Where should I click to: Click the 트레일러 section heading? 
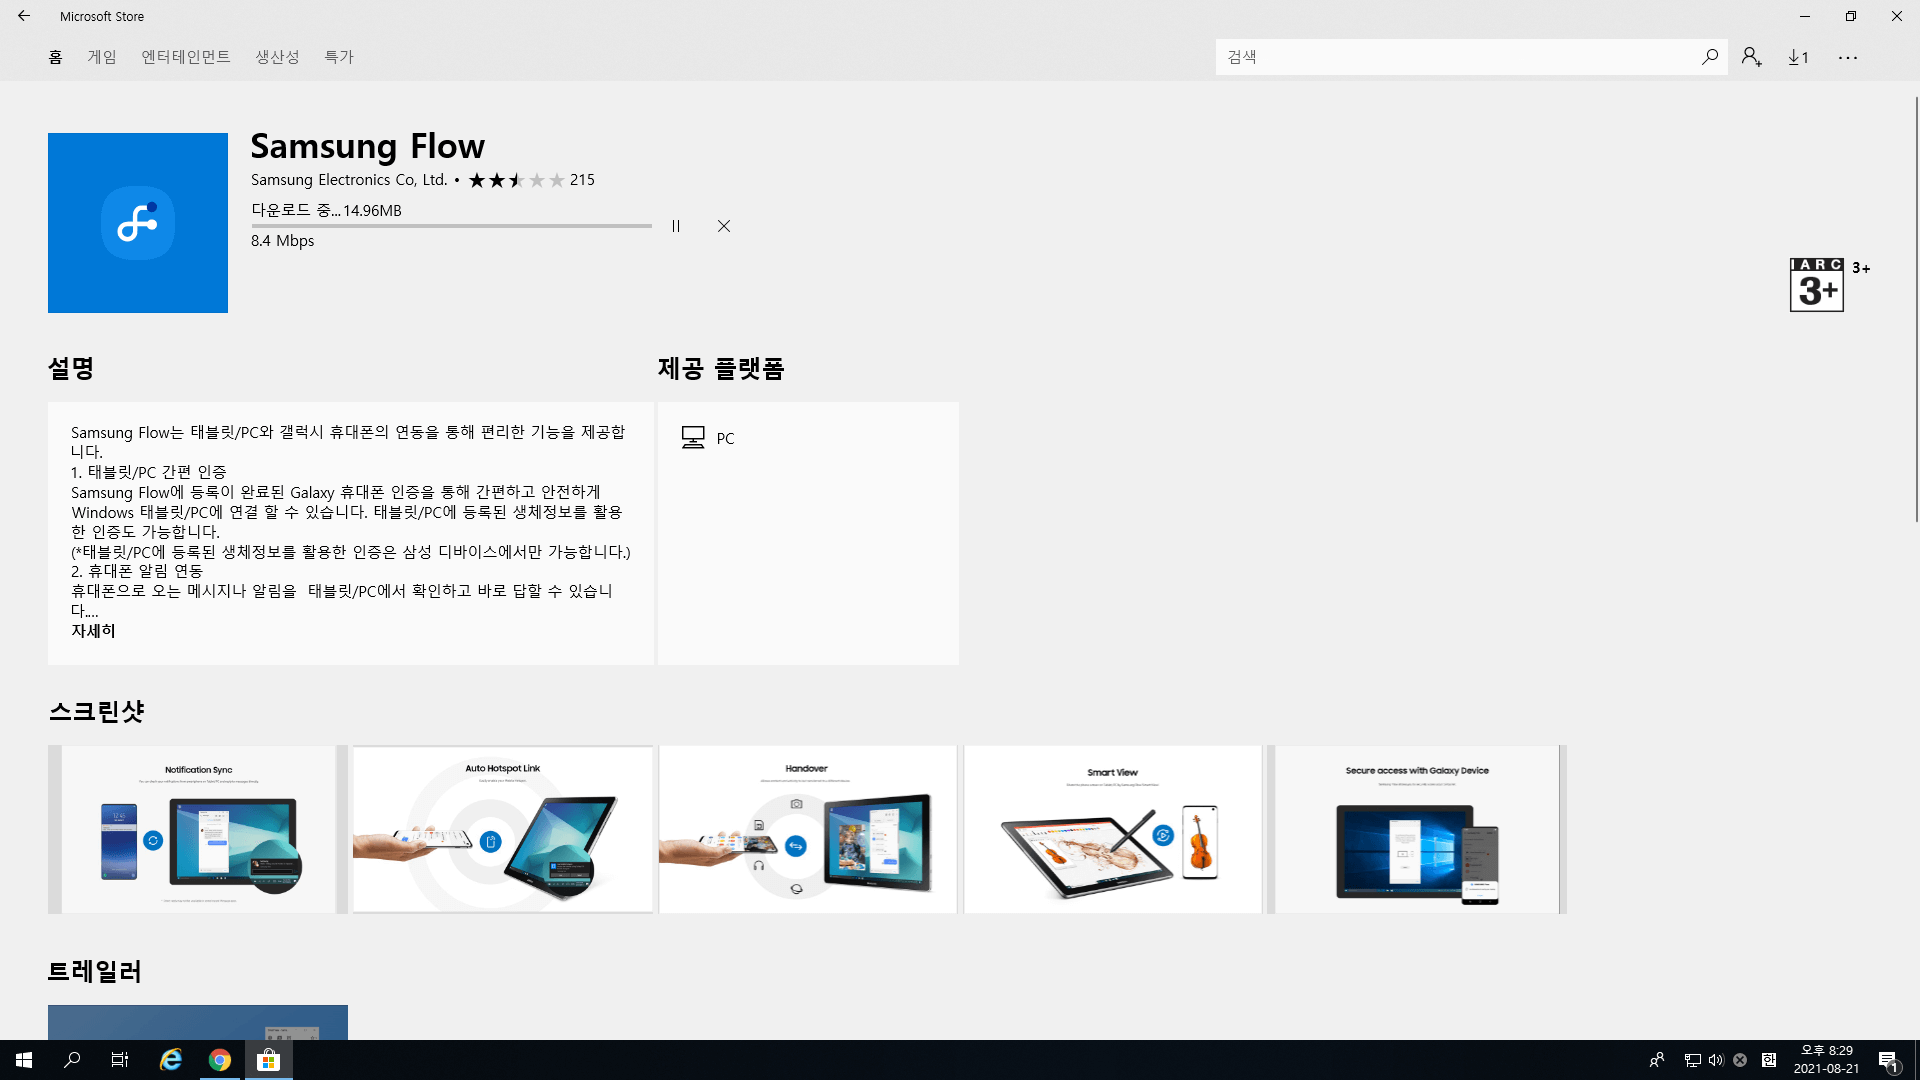click(95, 971)
